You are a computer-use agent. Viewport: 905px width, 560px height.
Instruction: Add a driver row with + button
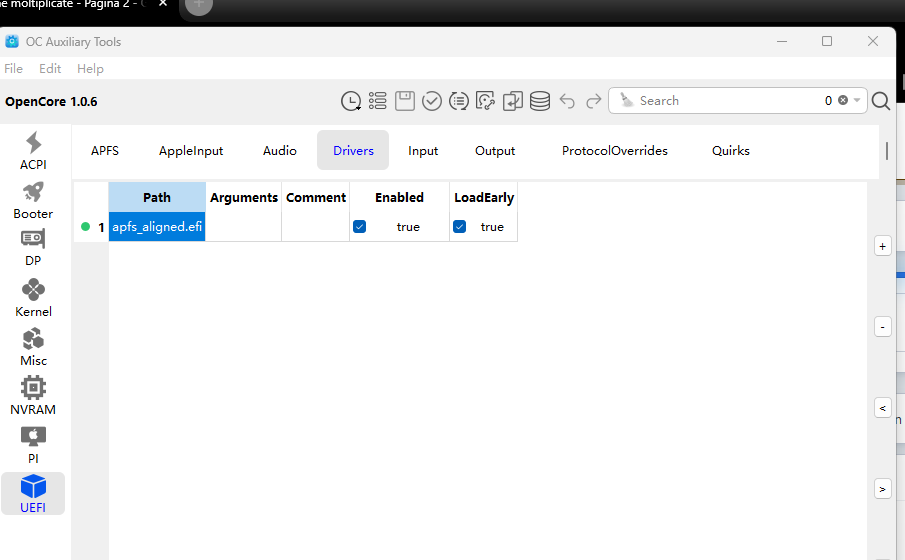point(882,247)
